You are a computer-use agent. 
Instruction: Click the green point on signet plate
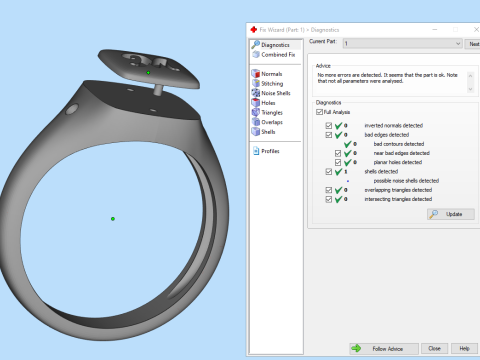tap(148, 73)
